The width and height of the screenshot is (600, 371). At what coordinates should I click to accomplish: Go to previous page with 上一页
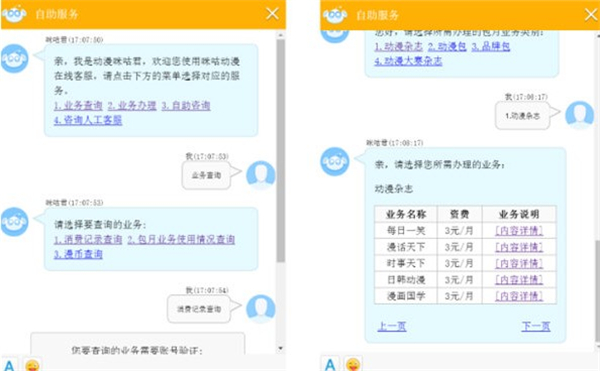click(392, 326)
